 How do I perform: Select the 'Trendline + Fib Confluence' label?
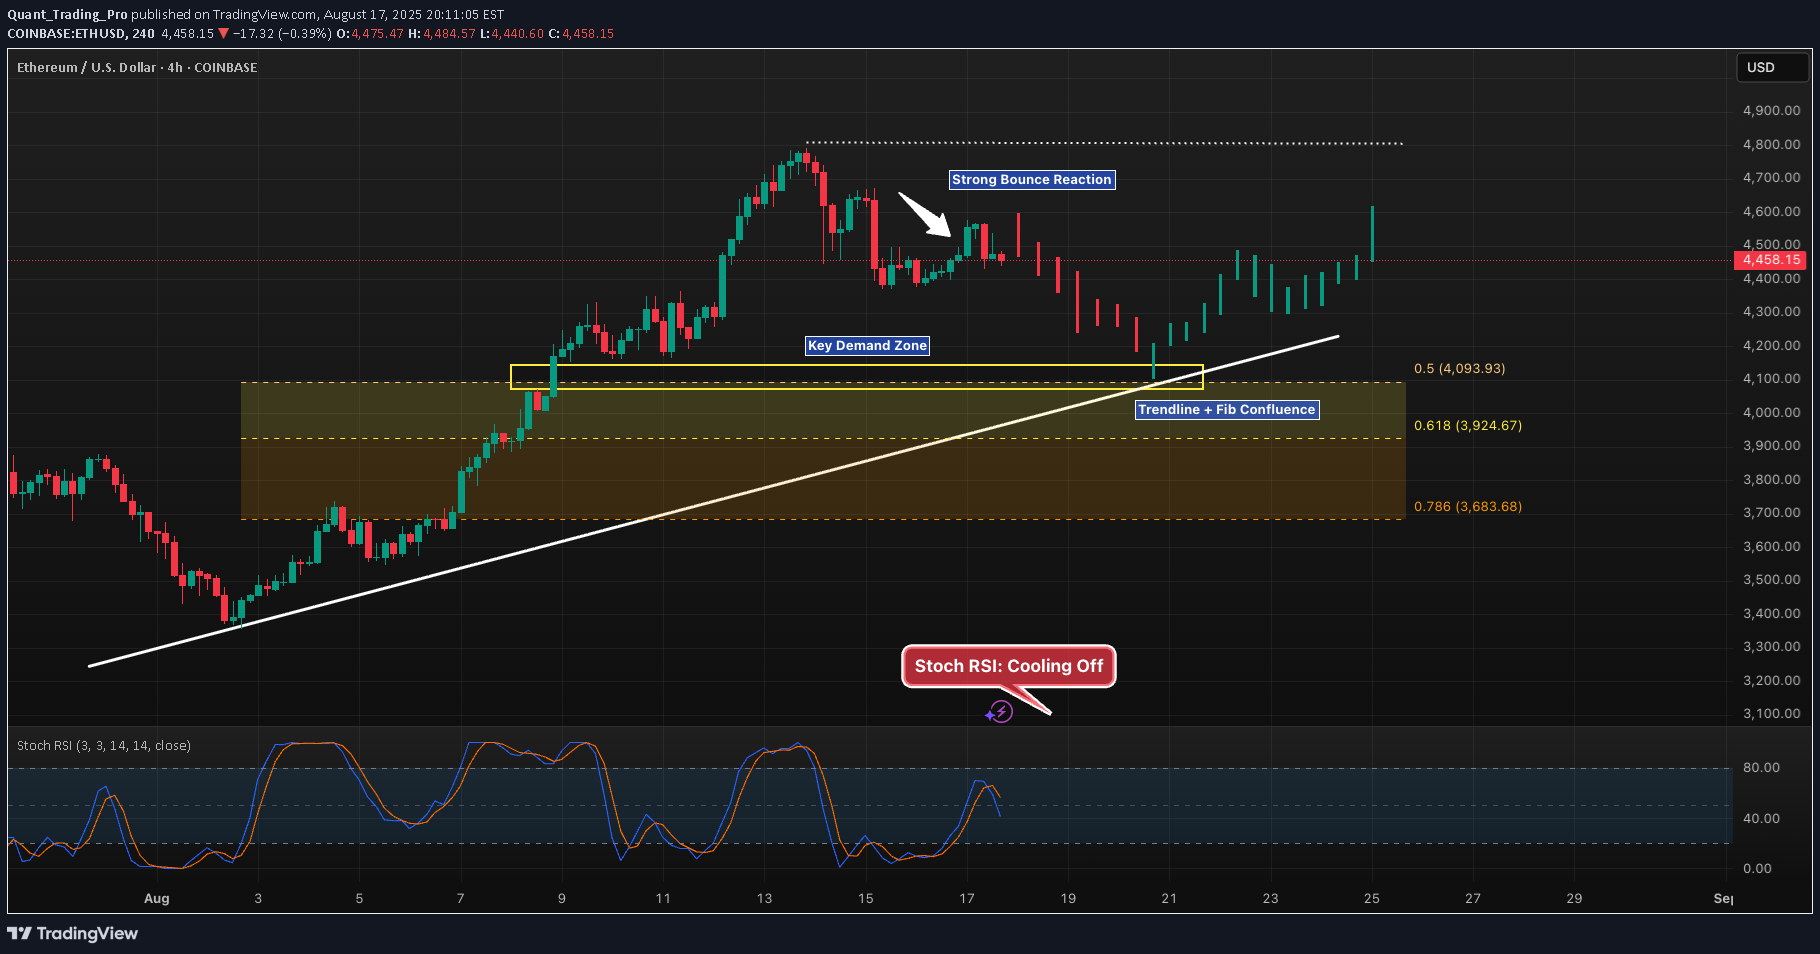1227,410
